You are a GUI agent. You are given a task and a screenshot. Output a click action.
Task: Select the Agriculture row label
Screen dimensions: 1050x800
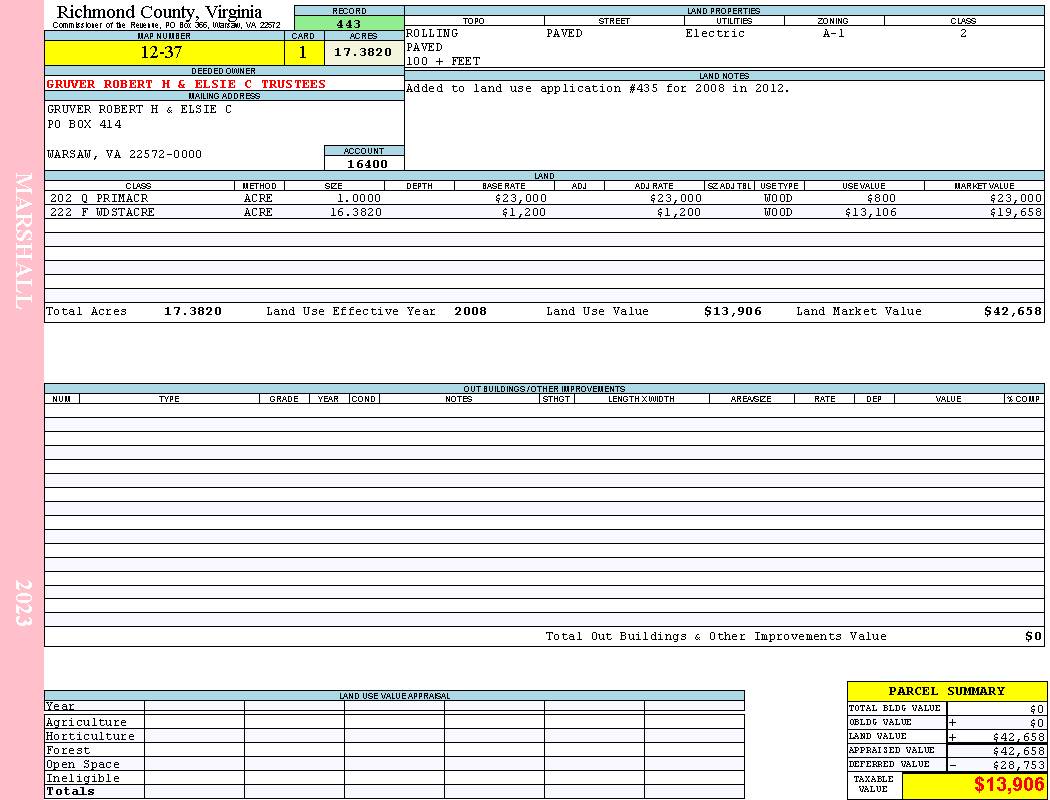tap(86, 722)
